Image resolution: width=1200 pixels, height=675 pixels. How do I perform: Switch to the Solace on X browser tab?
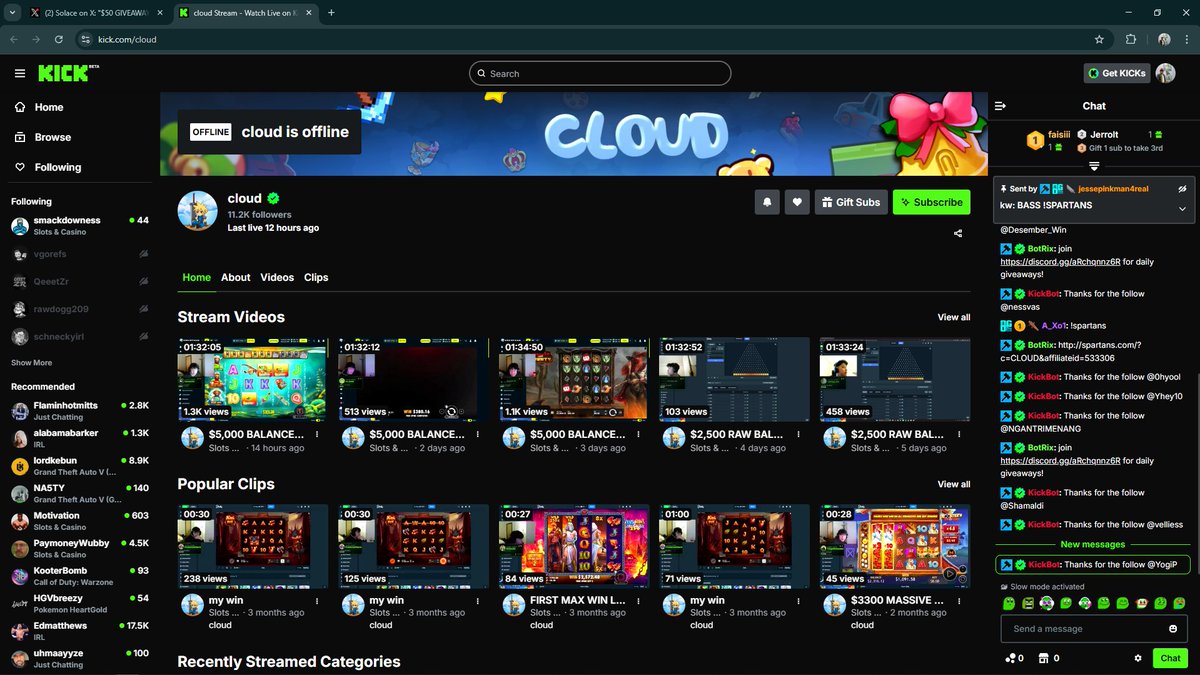coord(95,12)
